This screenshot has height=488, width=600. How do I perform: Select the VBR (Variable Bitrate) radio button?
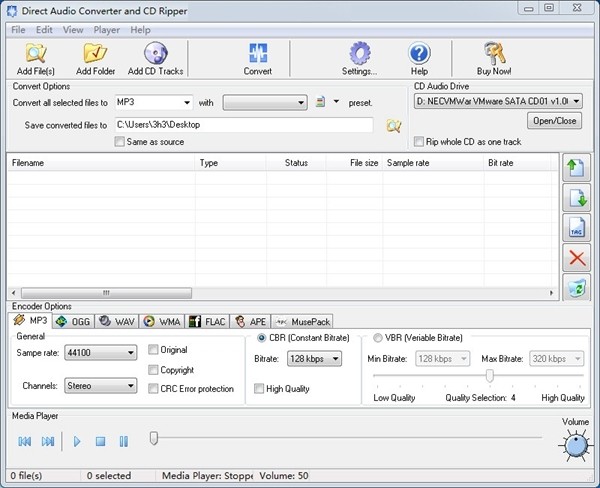click(379, 337)
